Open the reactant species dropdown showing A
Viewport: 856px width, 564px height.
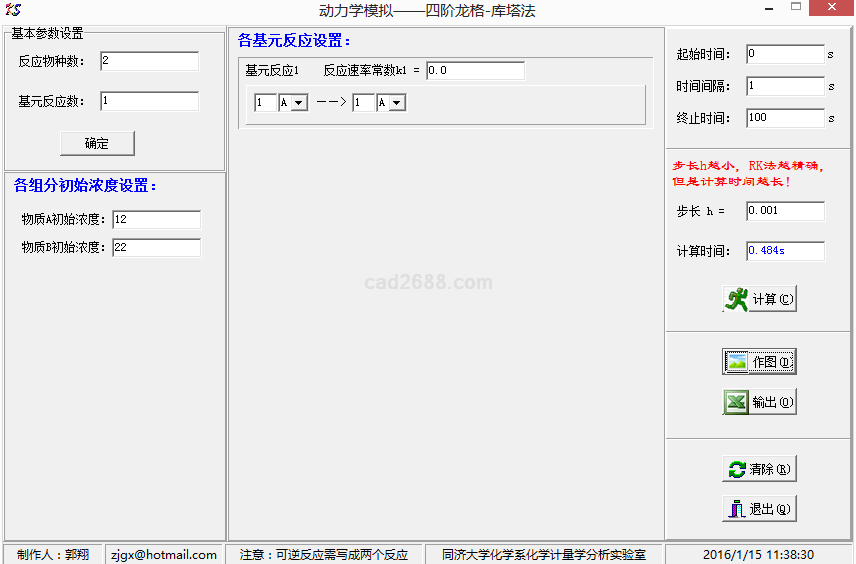[x=299, y=103]
